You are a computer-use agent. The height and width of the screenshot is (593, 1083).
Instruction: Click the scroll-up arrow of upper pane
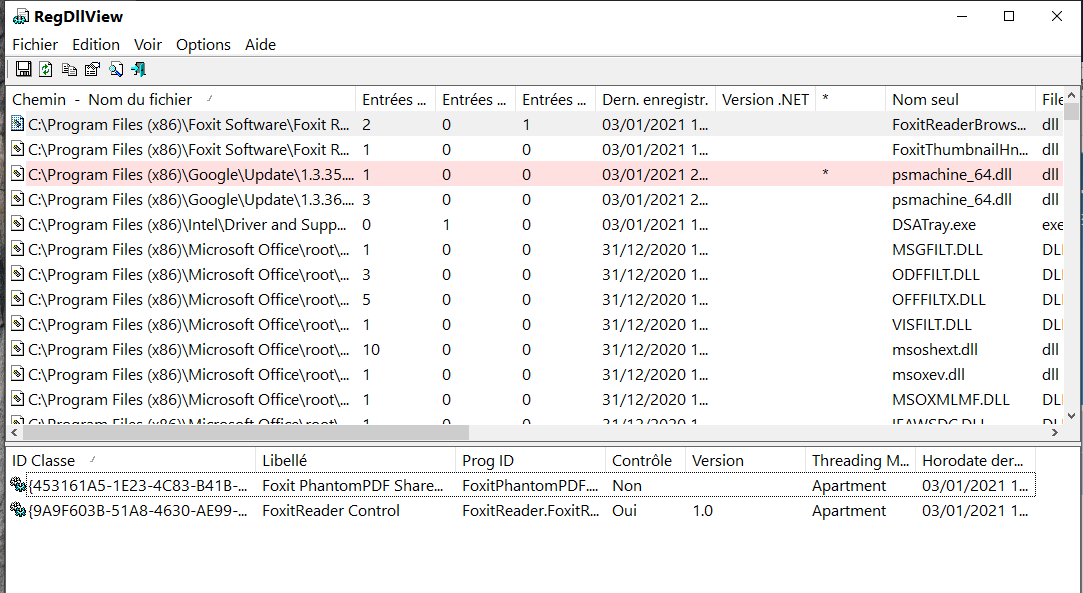pyautogui.click(x=1071, y=95)
